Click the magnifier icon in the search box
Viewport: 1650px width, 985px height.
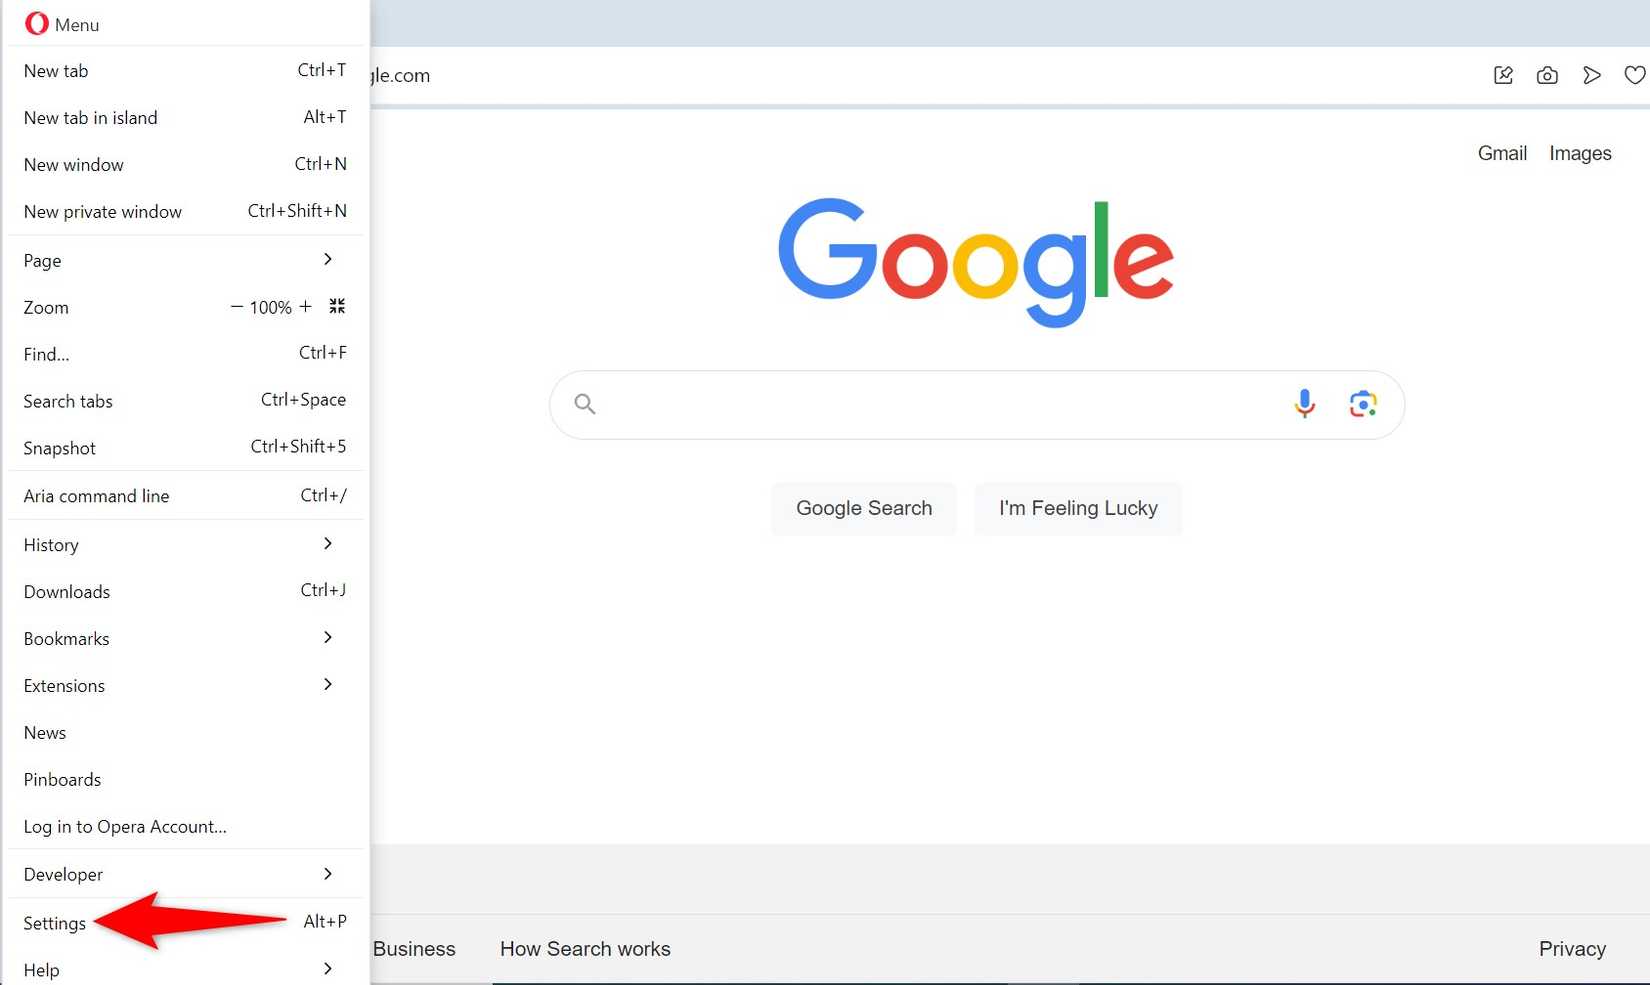pyautogui.click(x=584, y=404)
